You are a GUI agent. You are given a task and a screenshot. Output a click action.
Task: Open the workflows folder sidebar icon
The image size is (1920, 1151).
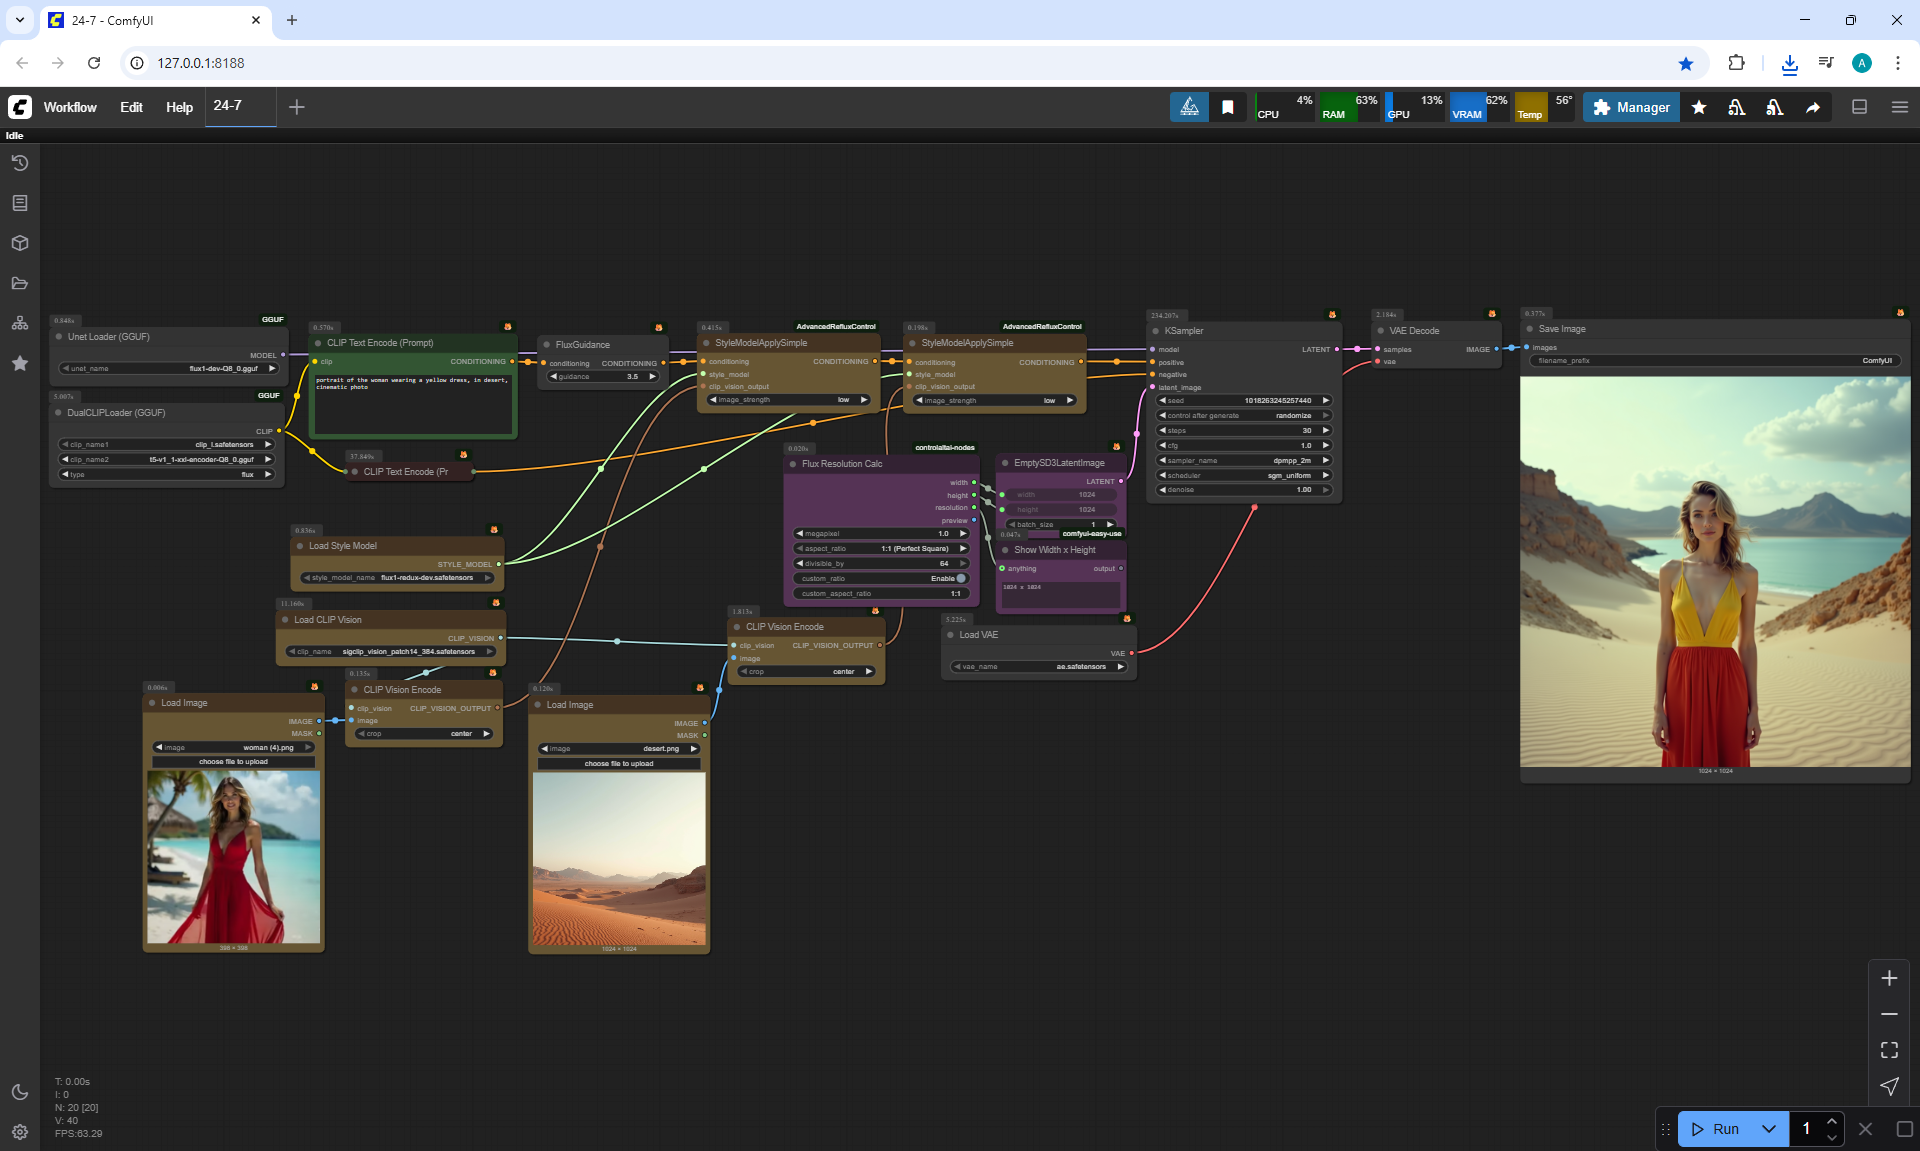point(19,283)
